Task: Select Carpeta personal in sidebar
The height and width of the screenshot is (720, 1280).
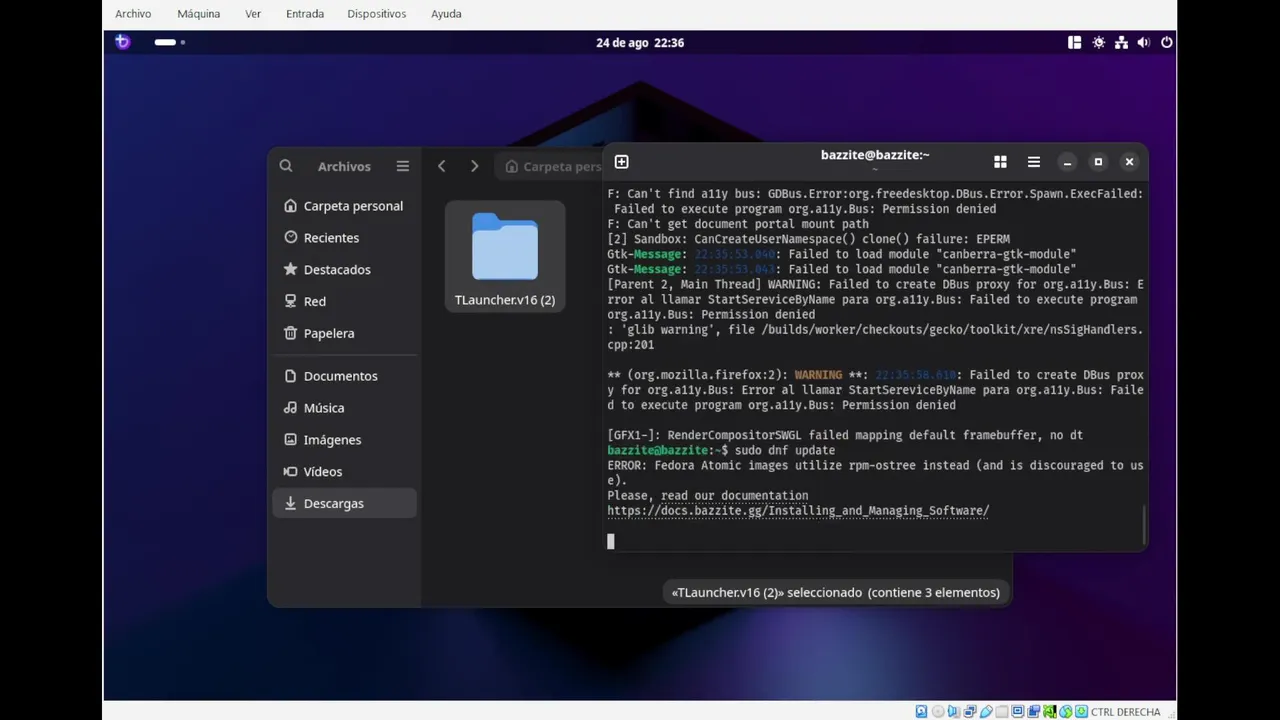Action: 344,206
